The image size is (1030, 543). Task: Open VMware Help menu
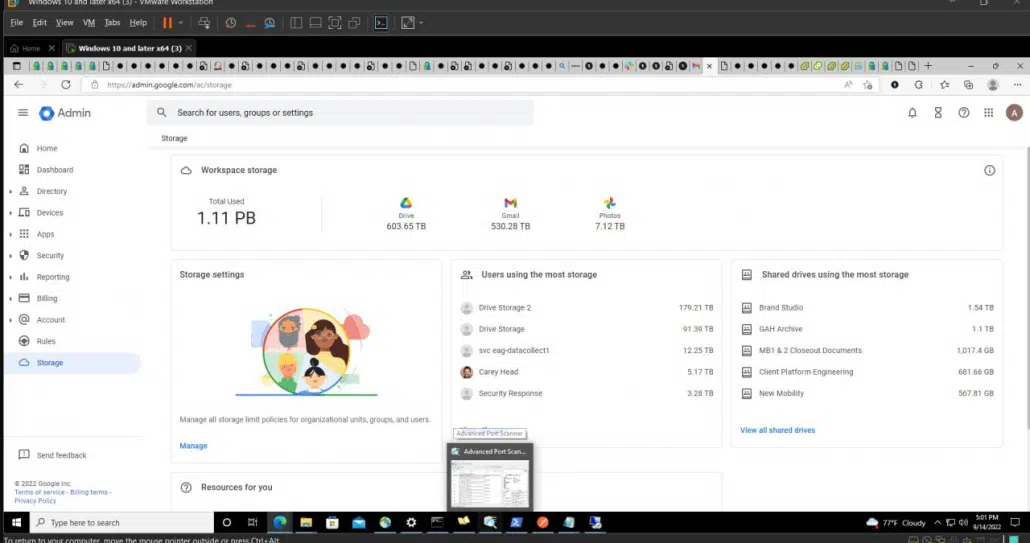click(x=138, y=23)
